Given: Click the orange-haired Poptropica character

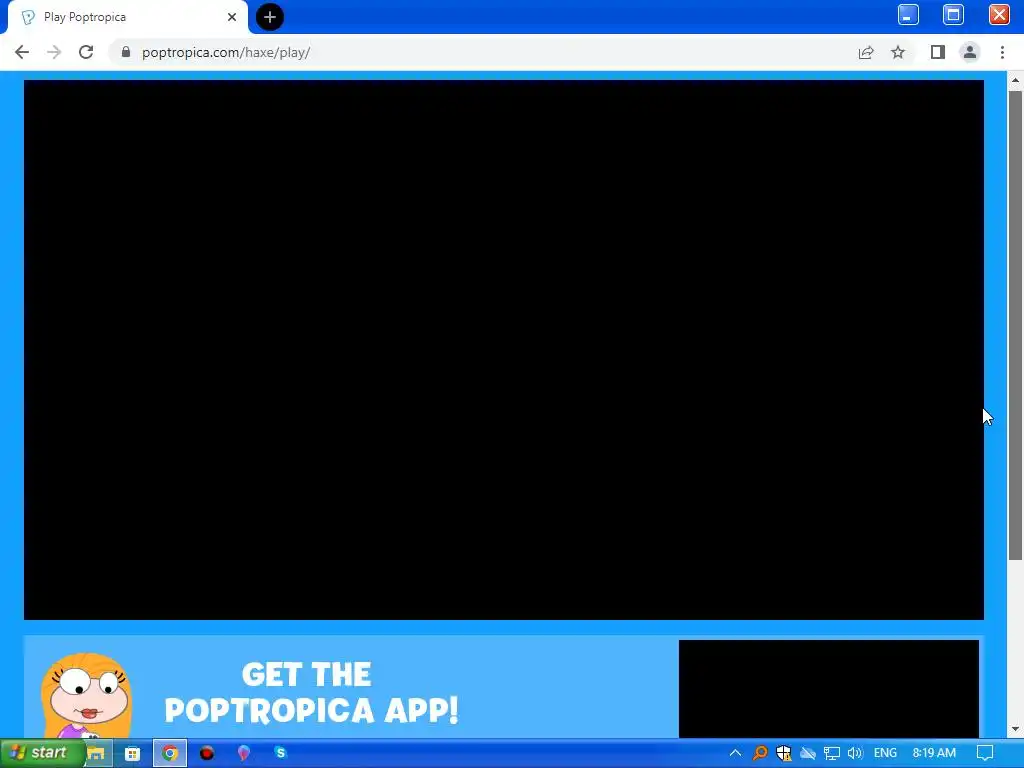Looking at the screenshot, I should (86, 695).
